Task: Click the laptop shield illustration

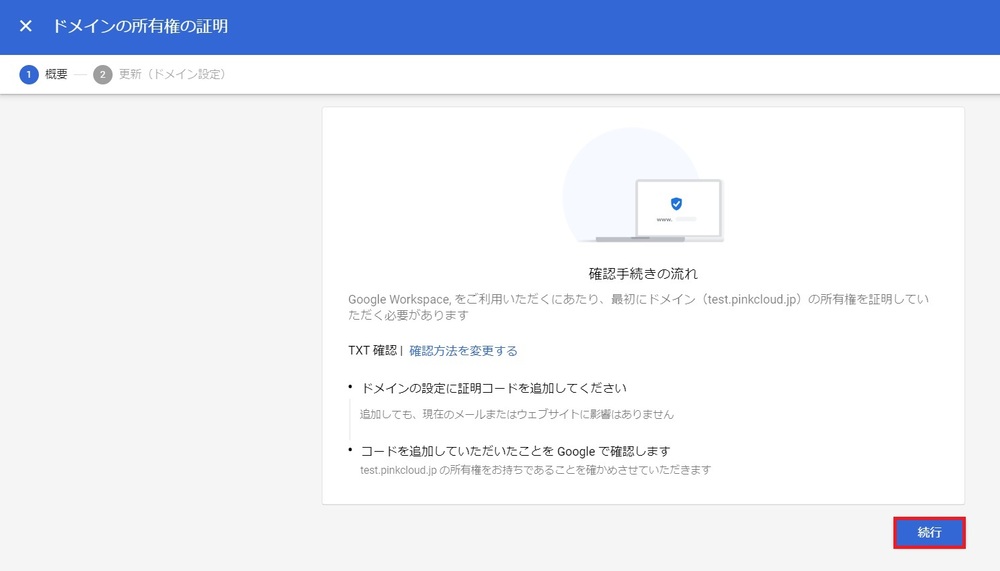Action: [x=643, y=186]
